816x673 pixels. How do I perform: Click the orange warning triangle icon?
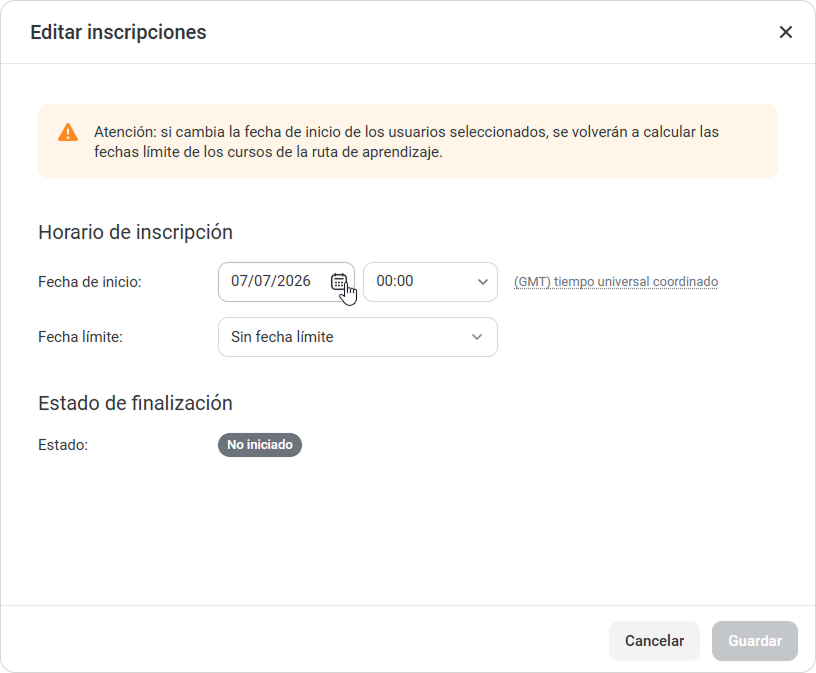68,132
